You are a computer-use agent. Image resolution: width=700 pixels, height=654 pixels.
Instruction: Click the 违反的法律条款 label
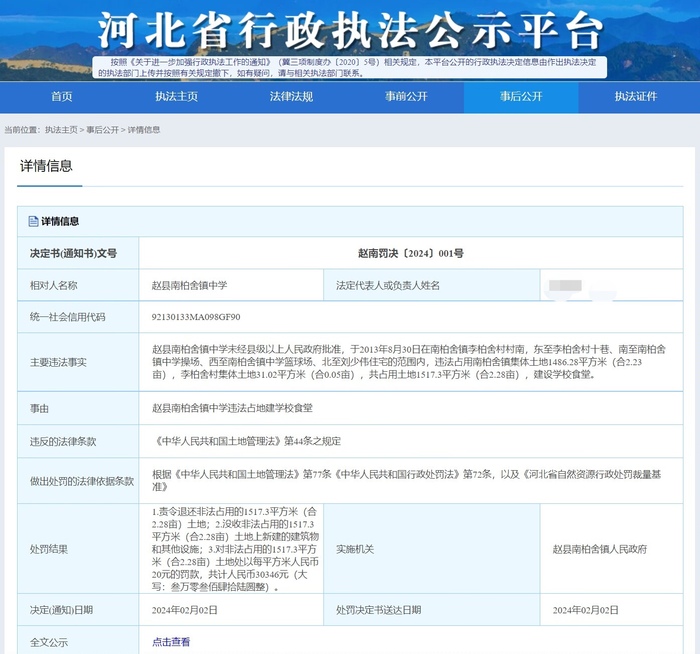click(63, 442)
